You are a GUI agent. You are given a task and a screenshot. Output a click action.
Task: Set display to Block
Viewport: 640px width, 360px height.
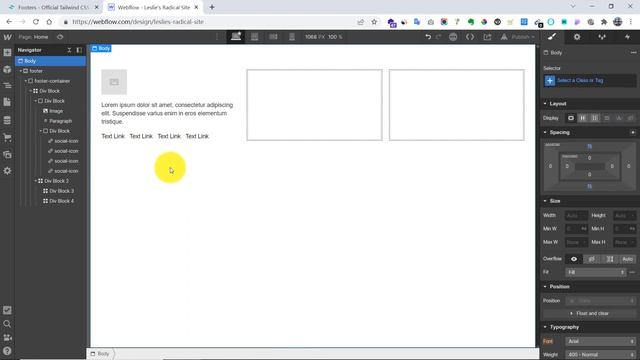pyautogui.click(x=571, y=118)
